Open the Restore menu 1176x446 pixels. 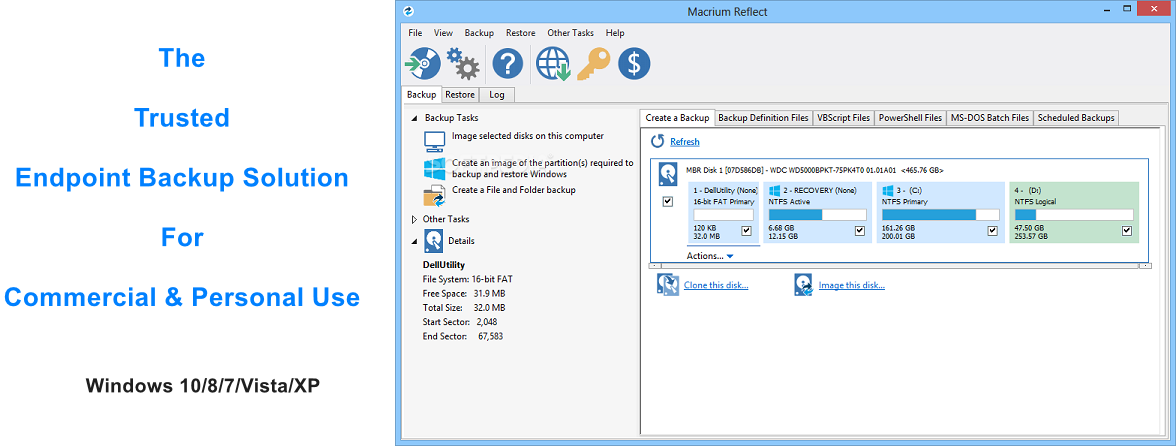click(520, 33)
